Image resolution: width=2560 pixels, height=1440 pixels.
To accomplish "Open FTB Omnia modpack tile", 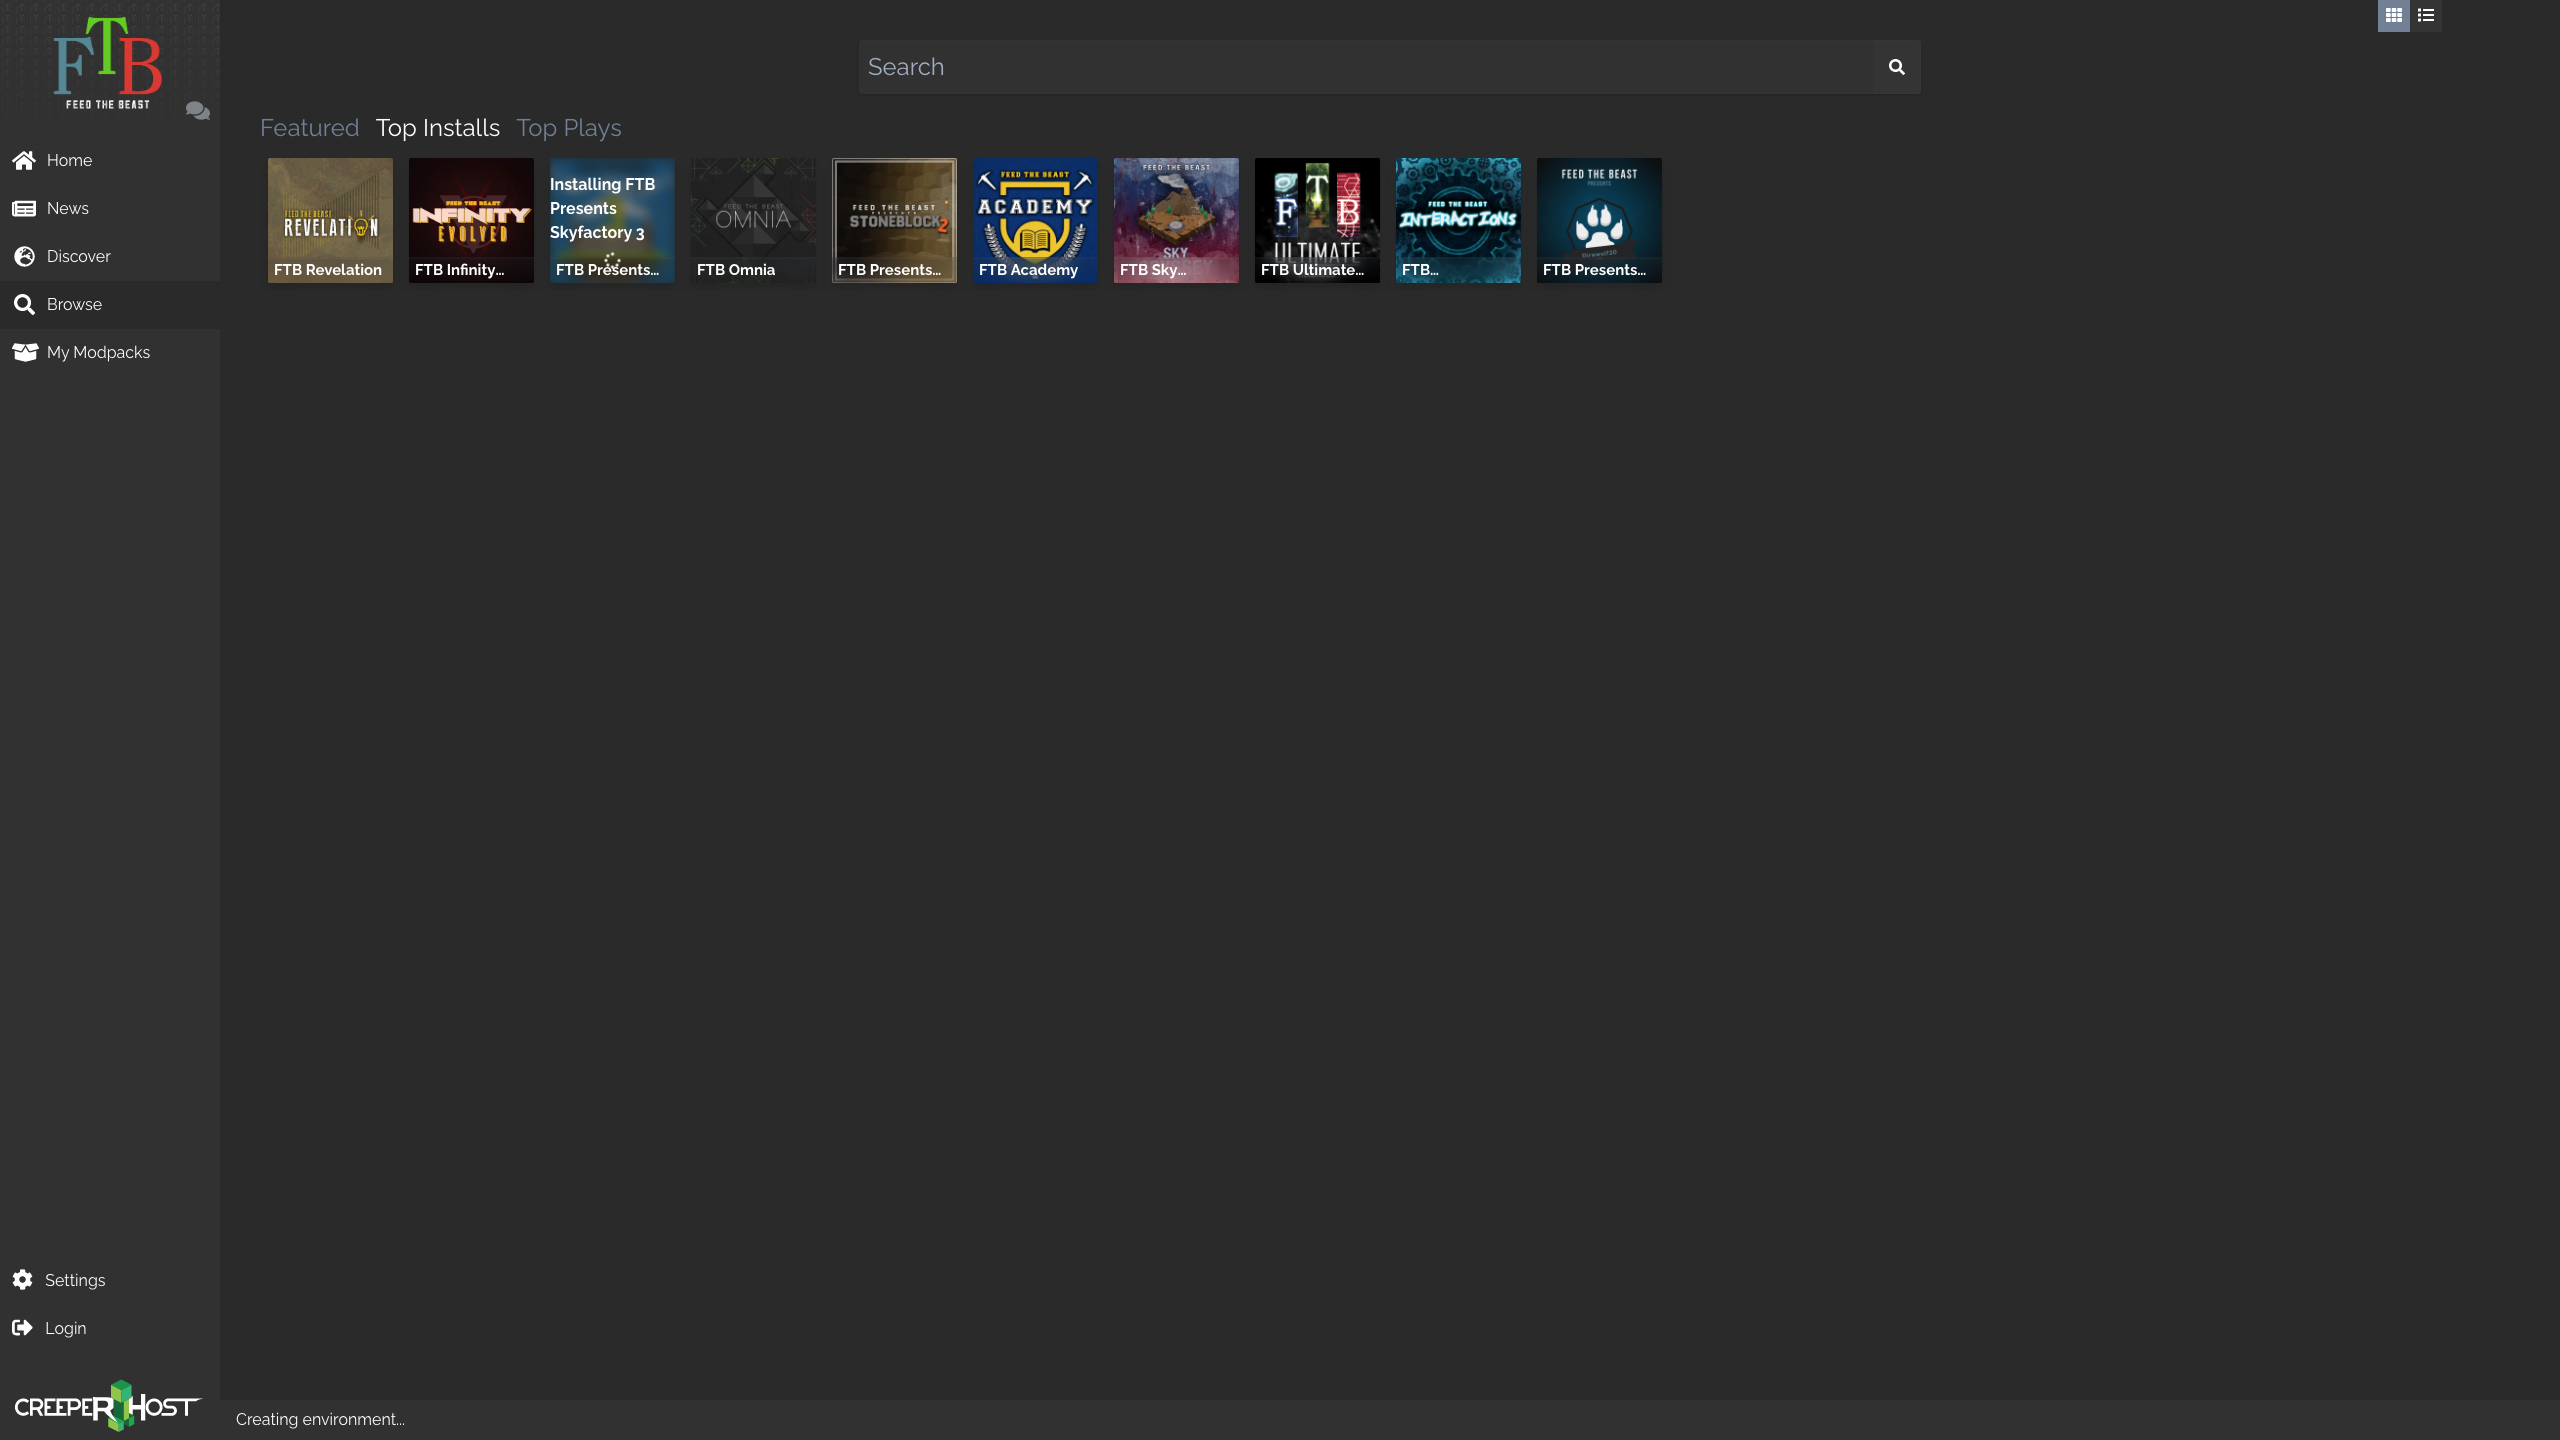I will tap(753, 220).
